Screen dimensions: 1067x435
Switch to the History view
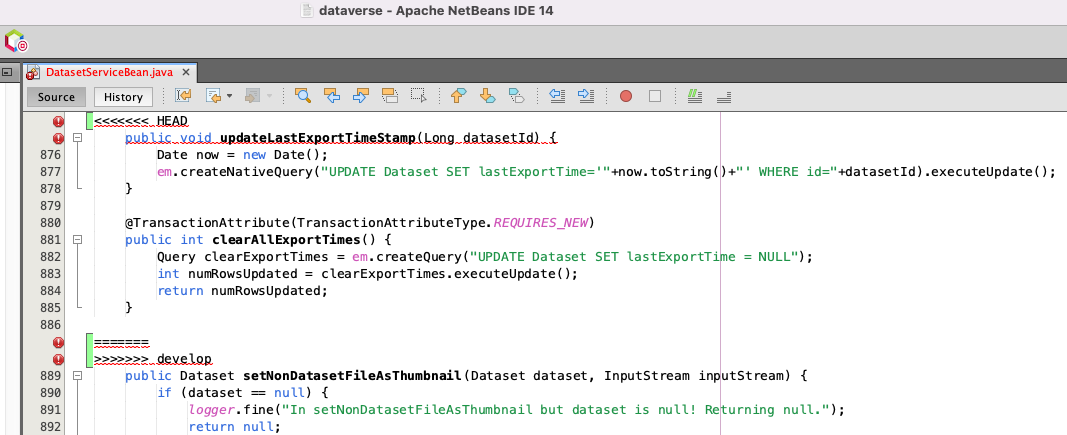click(x=123, y=97)
